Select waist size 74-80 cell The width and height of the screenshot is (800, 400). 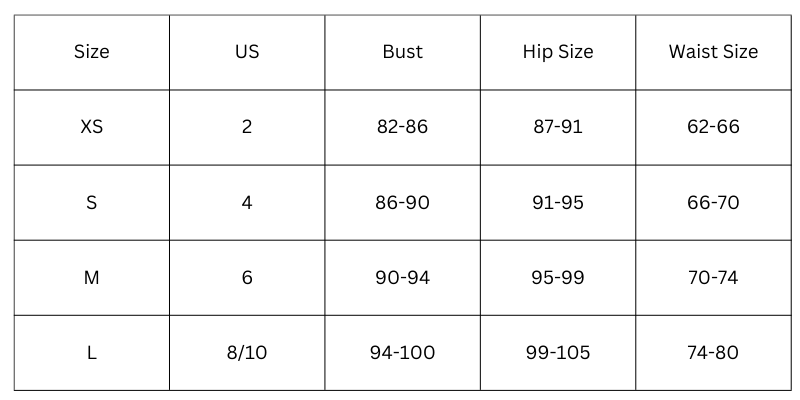coord(713,352)
